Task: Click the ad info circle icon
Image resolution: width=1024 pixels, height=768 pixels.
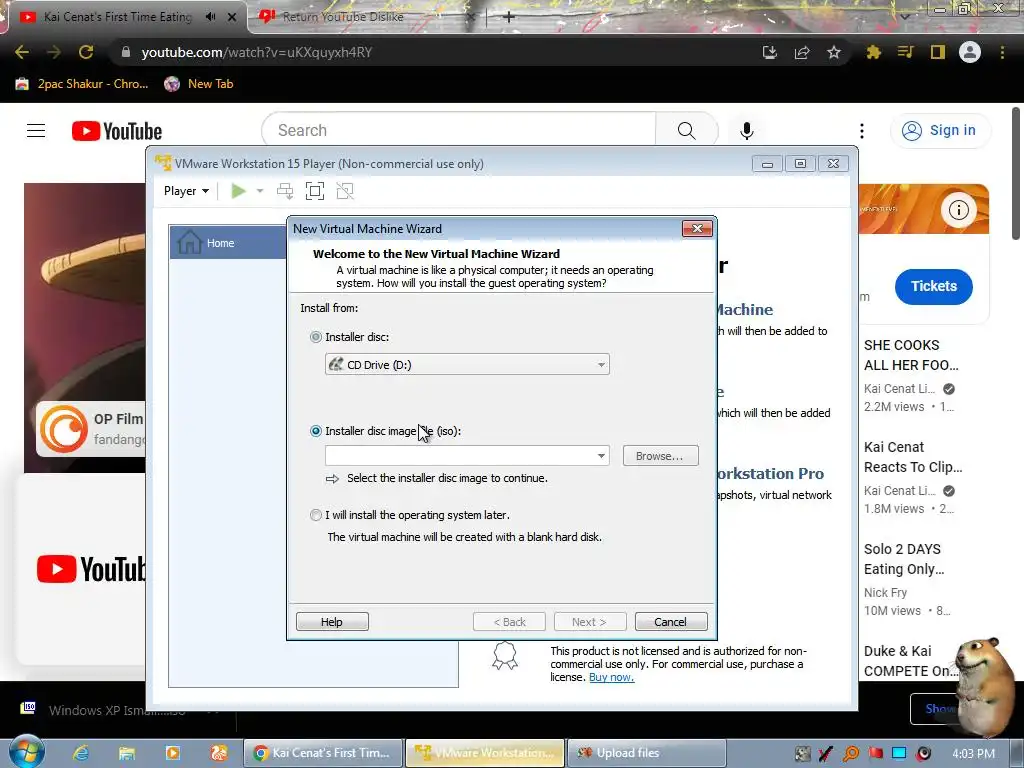Action: click(x=959, y=210)
